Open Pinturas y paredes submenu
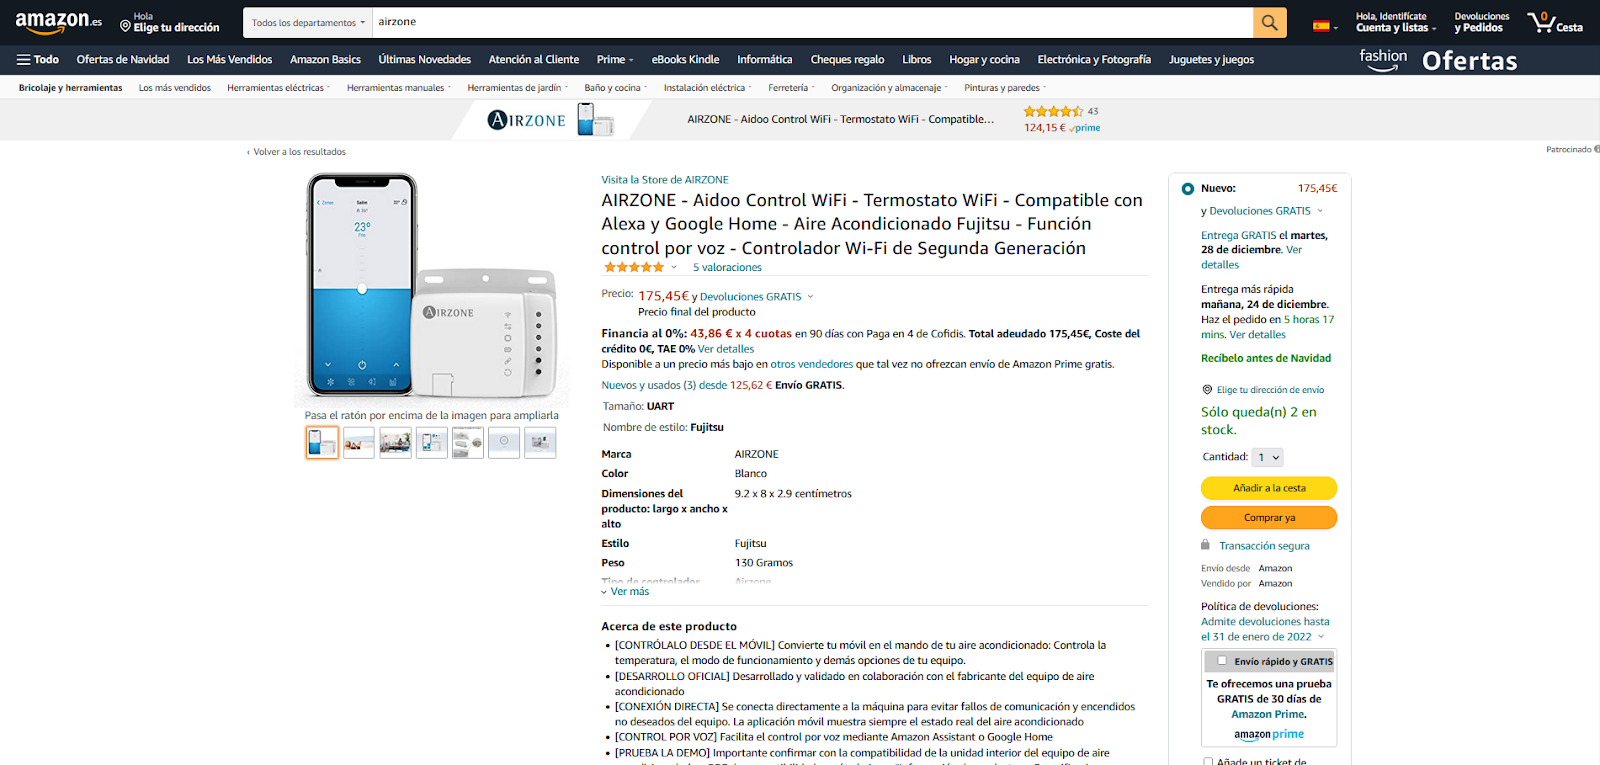 coord(1005,88)
